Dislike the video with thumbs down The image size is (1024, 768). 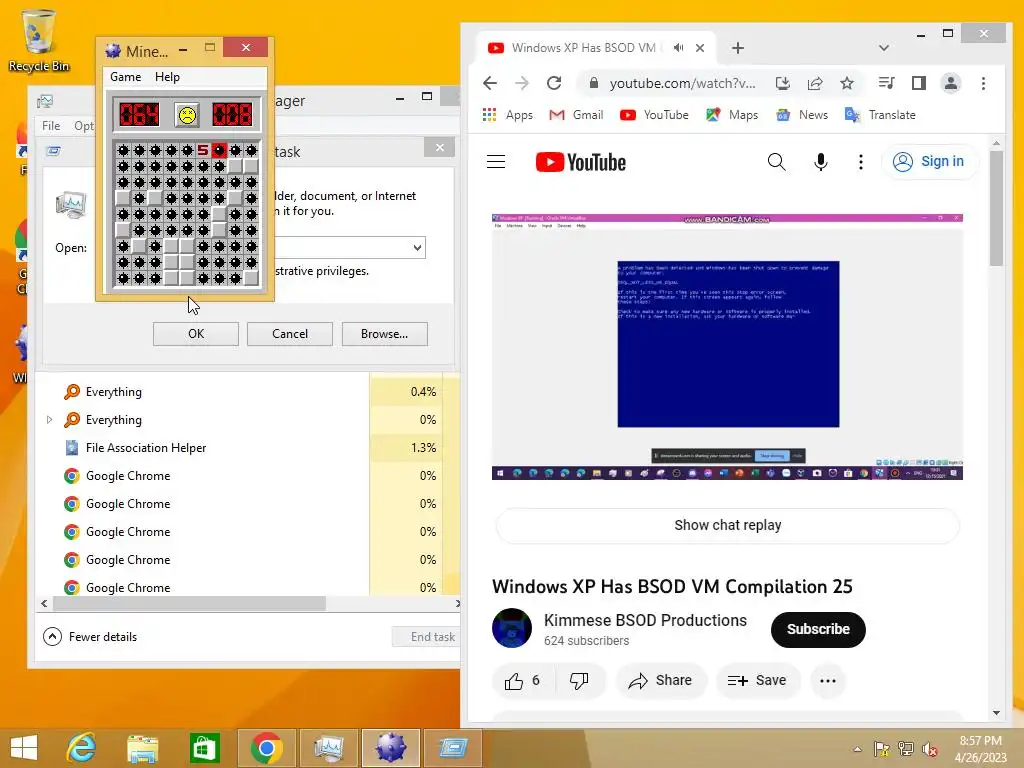click(x=580, y=681)
